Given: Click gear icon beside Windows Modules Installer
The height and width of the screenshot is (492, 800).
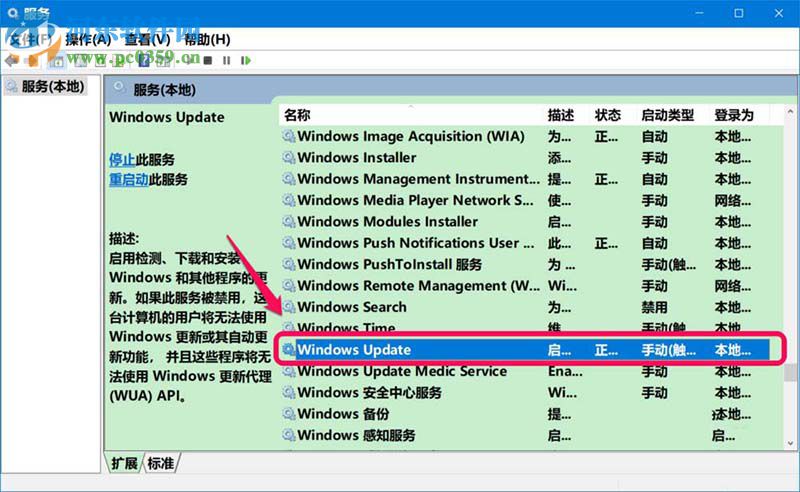Looking at the screenshot, I should (x=289, y=222).
